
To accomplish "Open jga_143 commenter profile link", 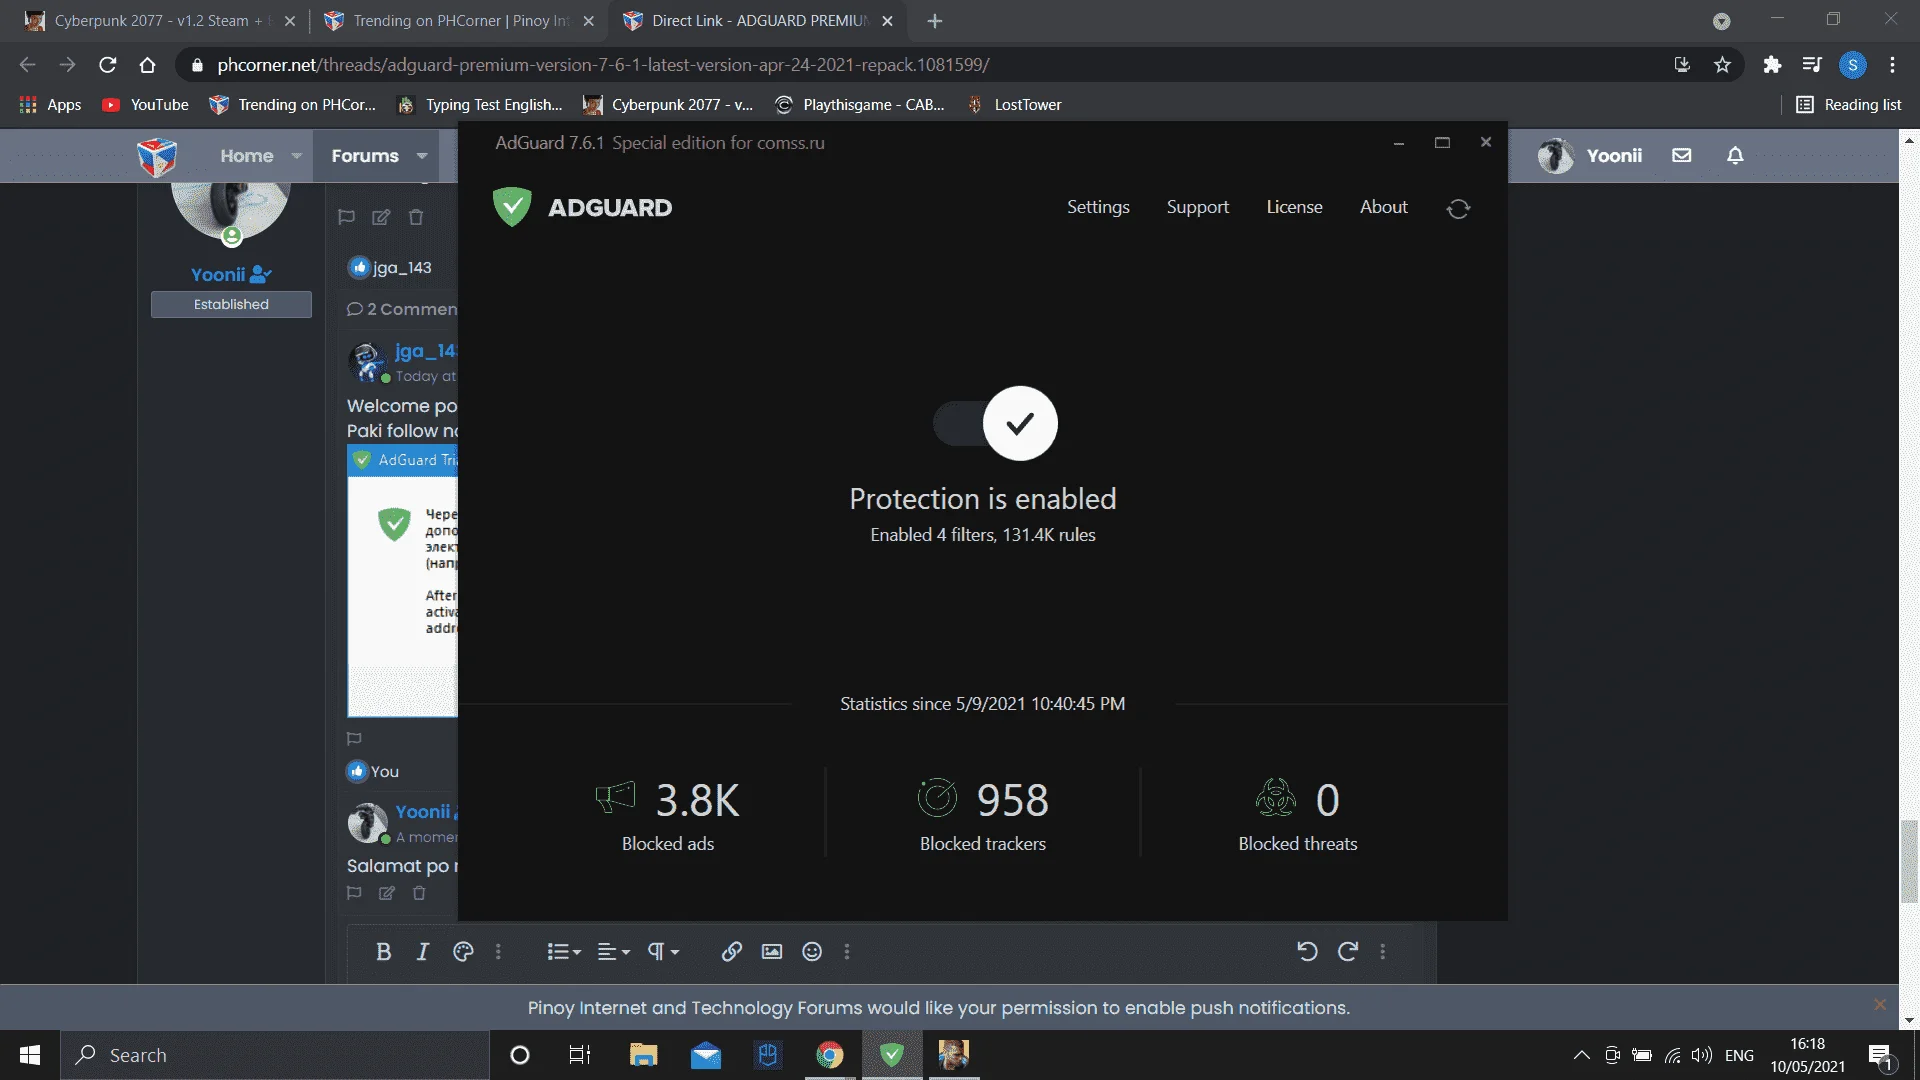I will click(426, 351).
